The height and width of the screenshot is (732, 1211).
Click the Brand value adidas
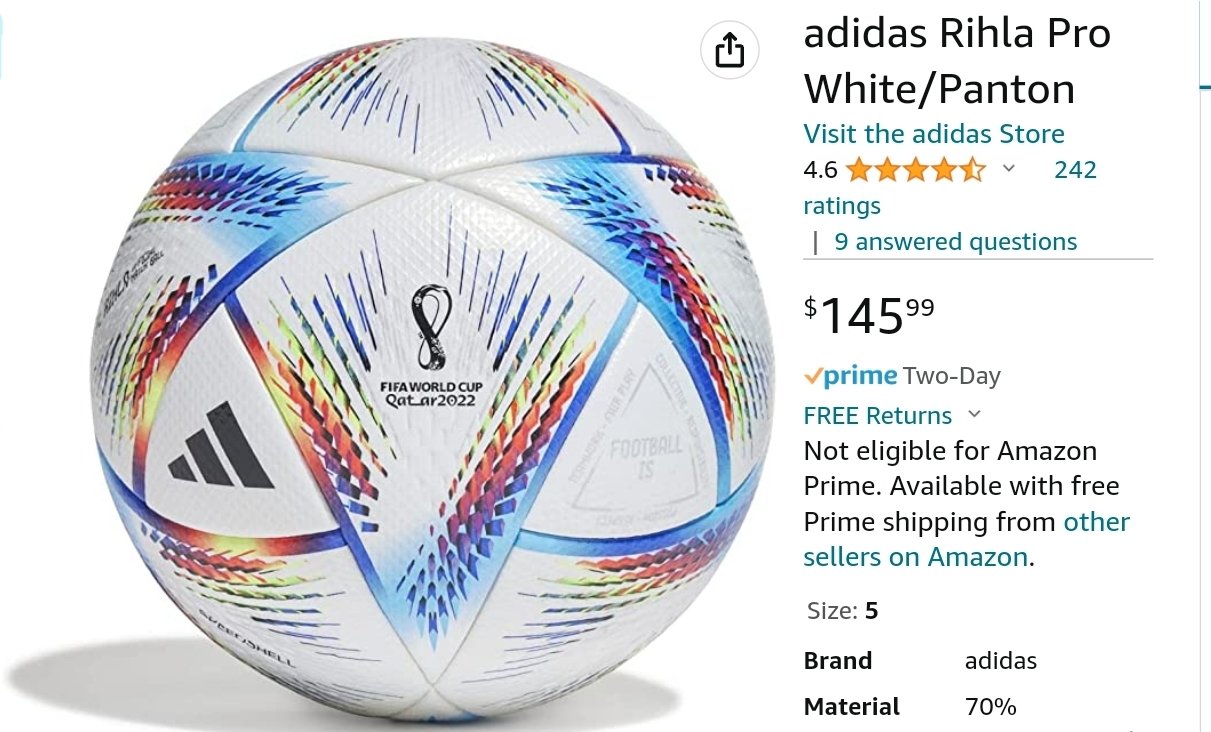(x=1001, y=661)
